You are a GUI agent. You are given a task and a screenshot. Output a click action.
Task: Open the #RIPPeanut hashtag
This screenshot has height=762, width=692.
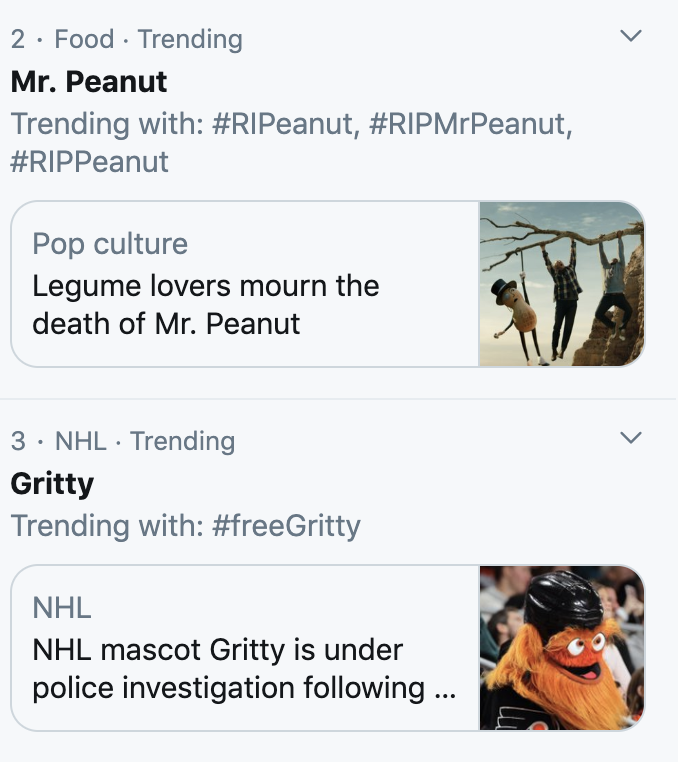pos(89,161)
